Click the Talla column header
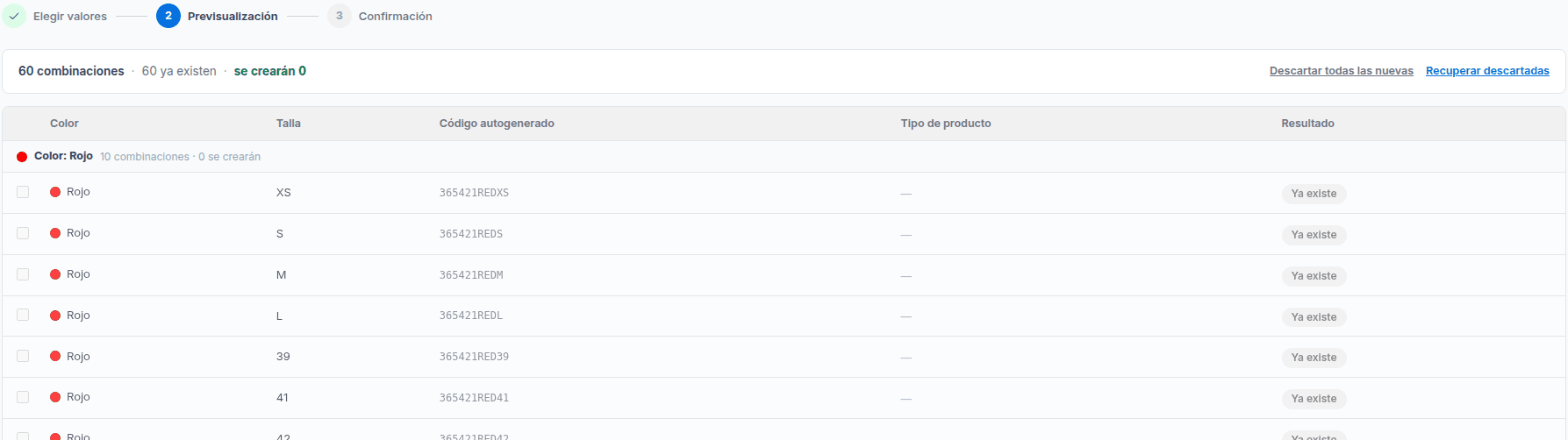 pos(289,123)
